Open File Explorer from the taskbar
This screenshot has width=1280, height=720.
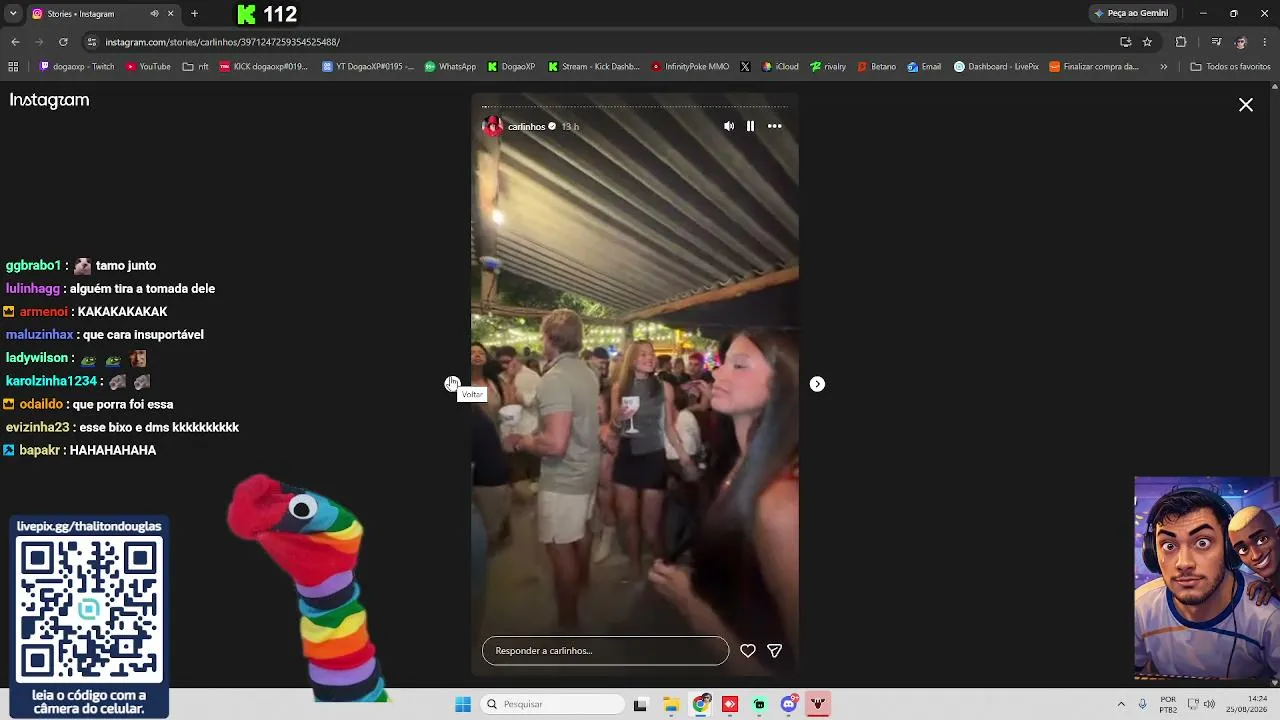tap(670, 704)
